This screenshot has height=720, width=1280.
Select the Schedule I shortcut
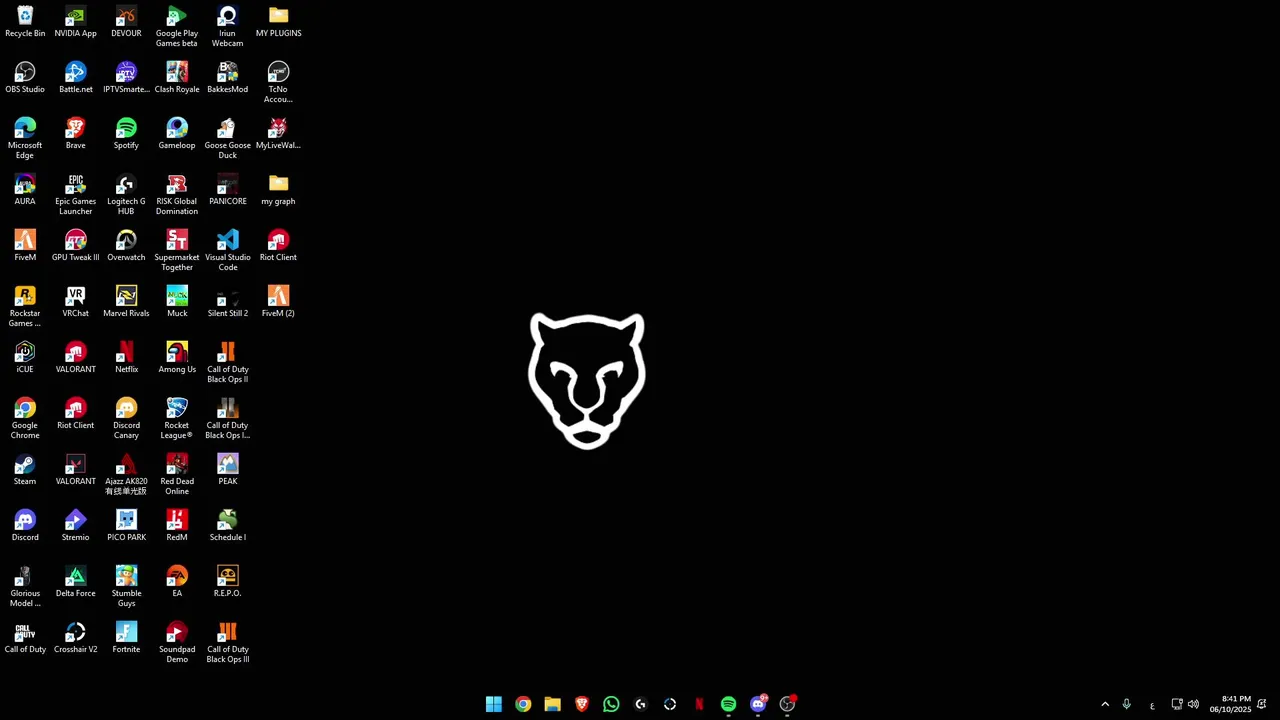(x=228, y=526)
